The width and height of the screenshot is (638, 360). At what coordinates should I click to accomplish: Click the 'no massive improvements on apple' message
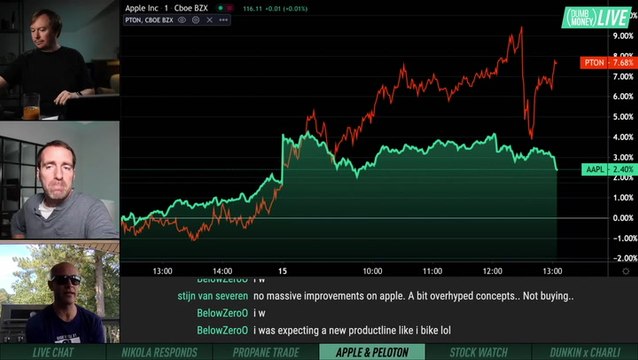(413, 296)
